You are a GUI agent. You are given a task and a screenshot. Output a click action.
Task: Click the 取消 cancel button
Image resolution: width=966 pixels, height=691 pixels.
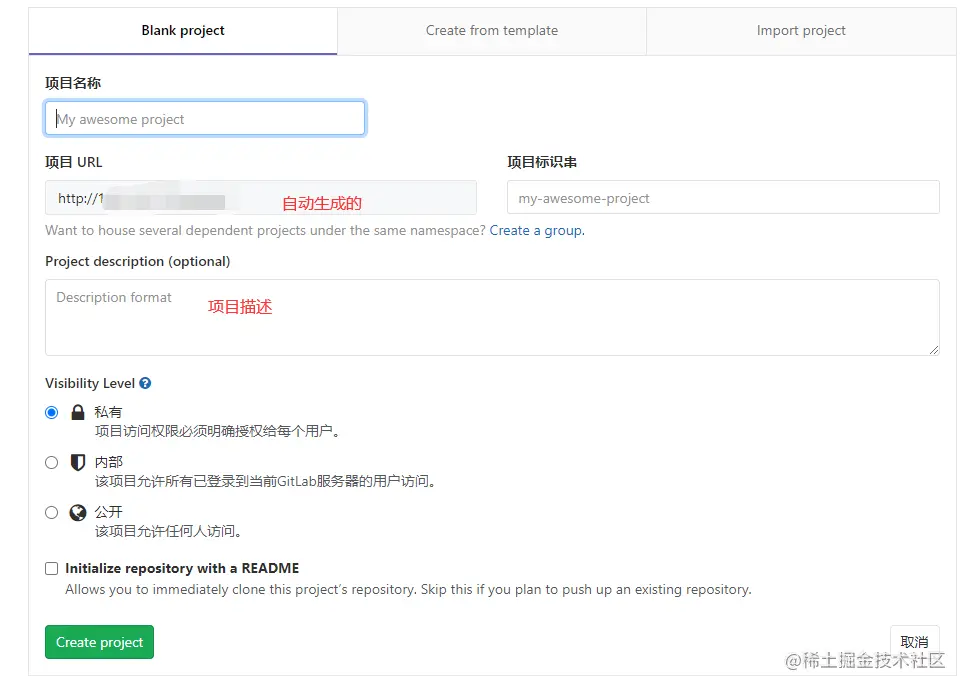[914, 642]
